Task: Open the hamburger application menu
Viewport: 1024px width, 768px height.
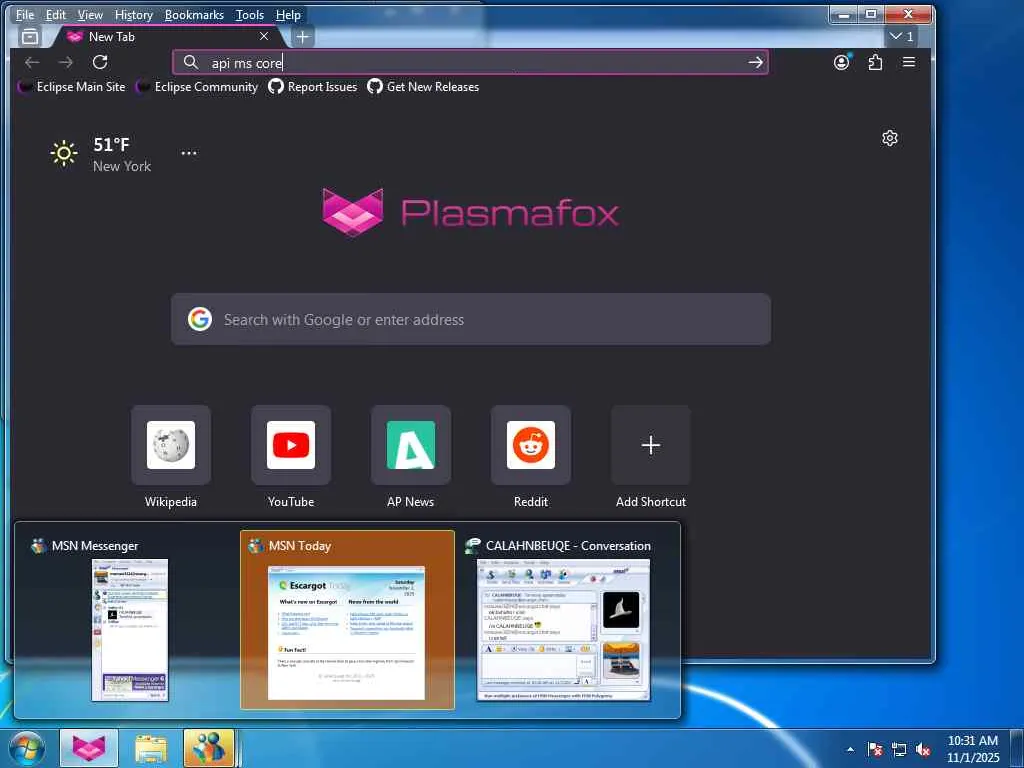Action: (908, 62)
